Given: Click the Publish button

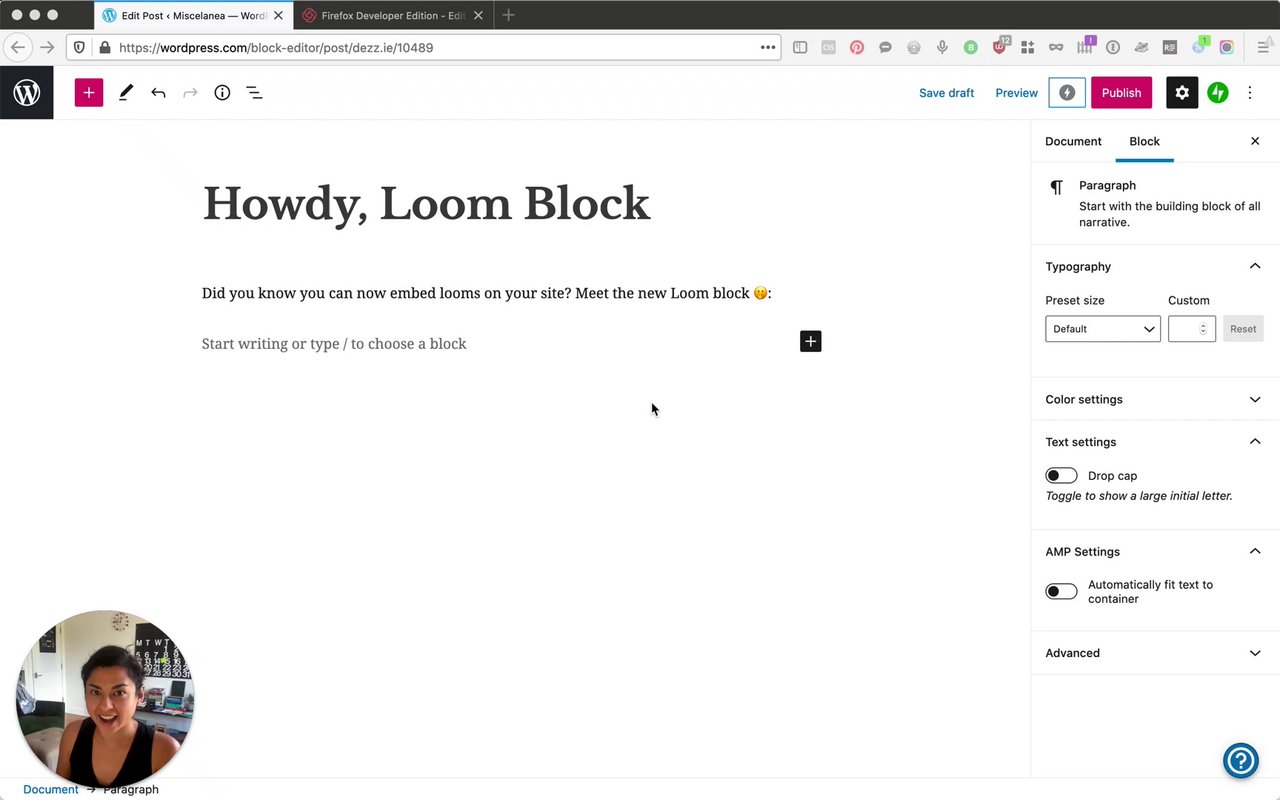Looking at the screenshot, I should tap(1121, 93).
